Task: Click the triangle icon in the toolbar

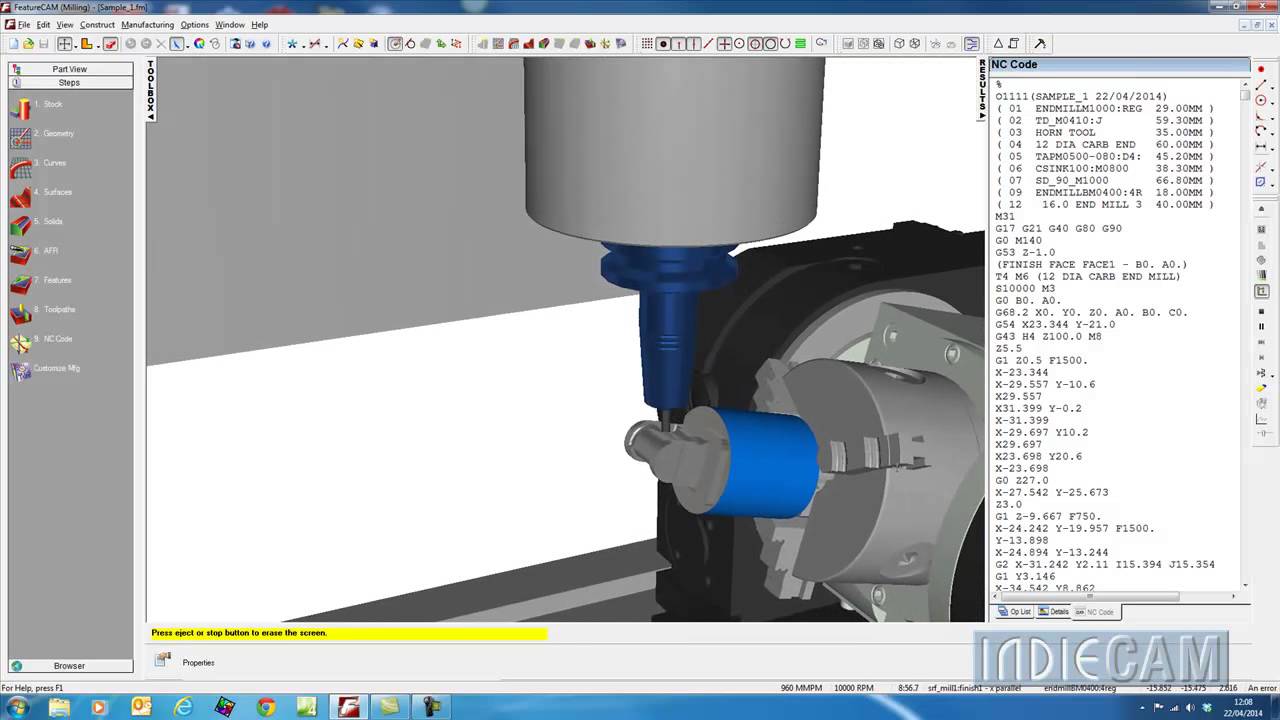Action: point(998,44)
